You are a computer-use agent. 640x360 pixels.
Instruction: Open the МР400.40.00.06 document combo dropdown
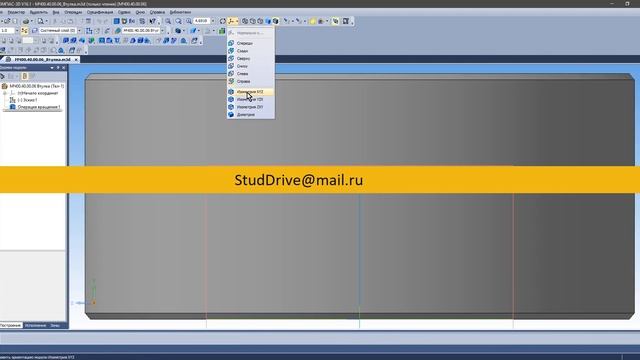pos(162,31)
